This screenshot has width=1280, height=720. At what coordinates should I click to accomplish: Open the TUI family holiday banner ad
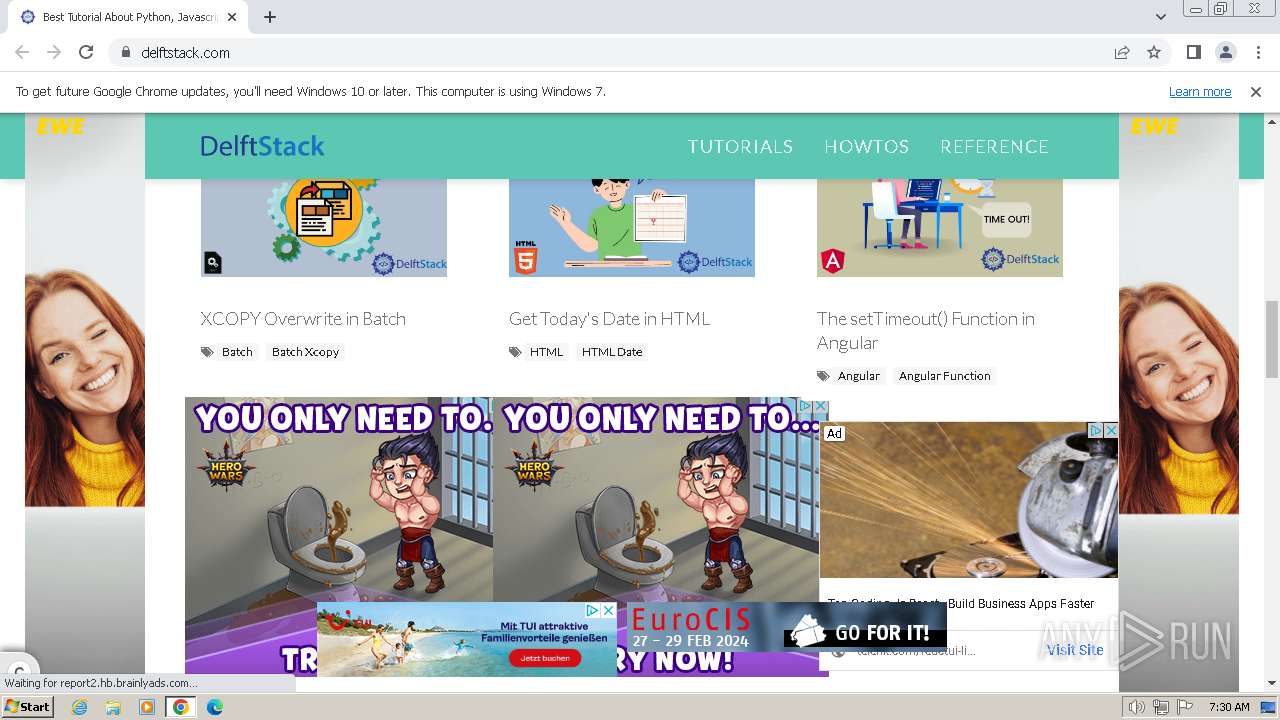point(467,639)
